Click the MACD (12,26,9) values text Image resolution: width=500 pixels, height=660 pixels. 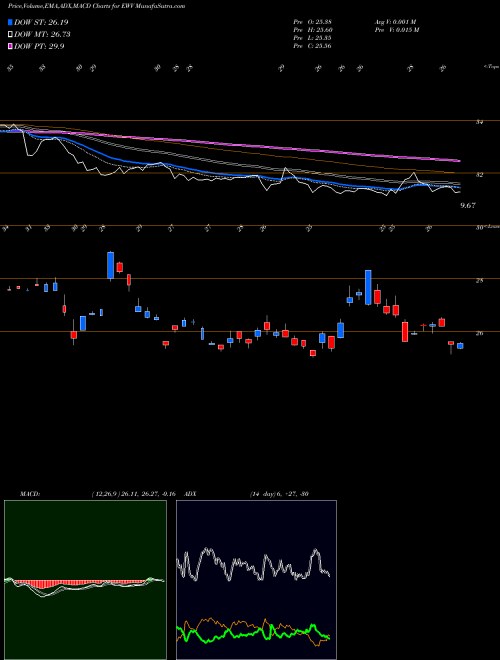tap(133, 494)
